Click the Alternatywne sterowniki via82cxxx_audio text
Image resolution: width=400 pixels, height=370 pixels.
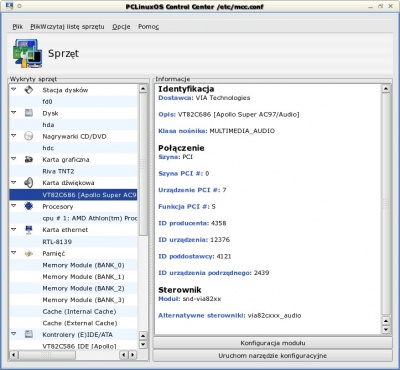coord(230,315)
